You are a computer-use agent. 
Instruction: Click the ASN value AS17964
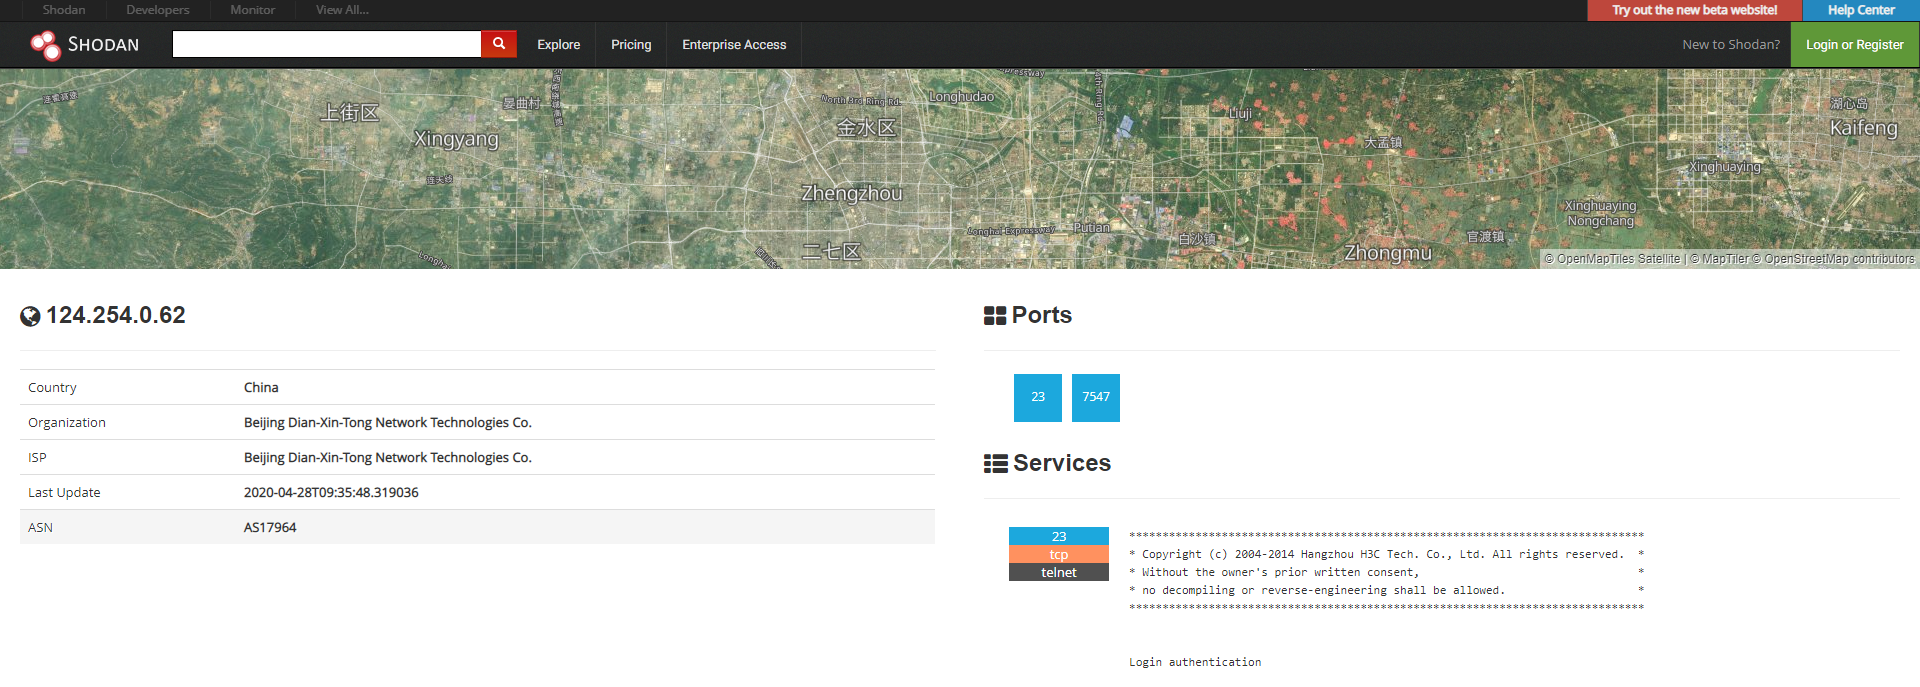click(270, 528)
